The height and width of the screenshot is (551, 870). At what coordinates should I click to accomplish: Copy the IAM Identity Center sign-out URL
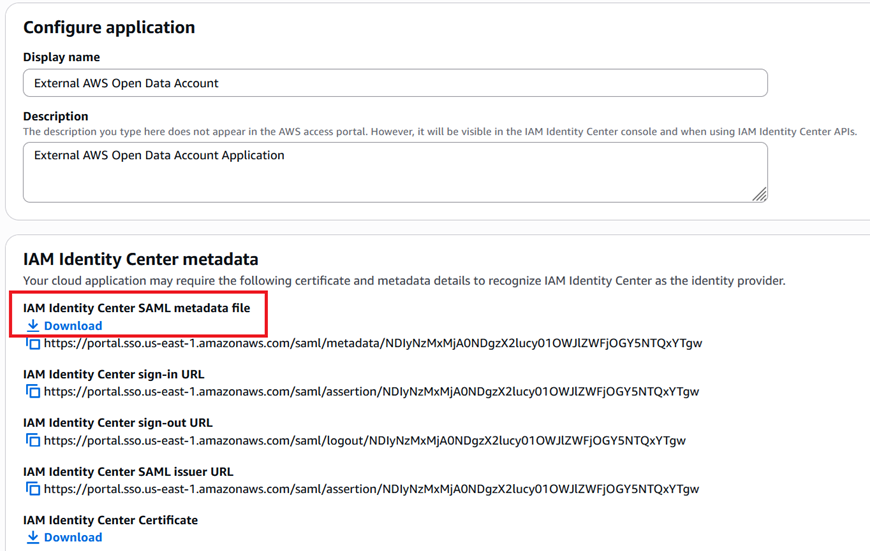[x=32, y=440]
